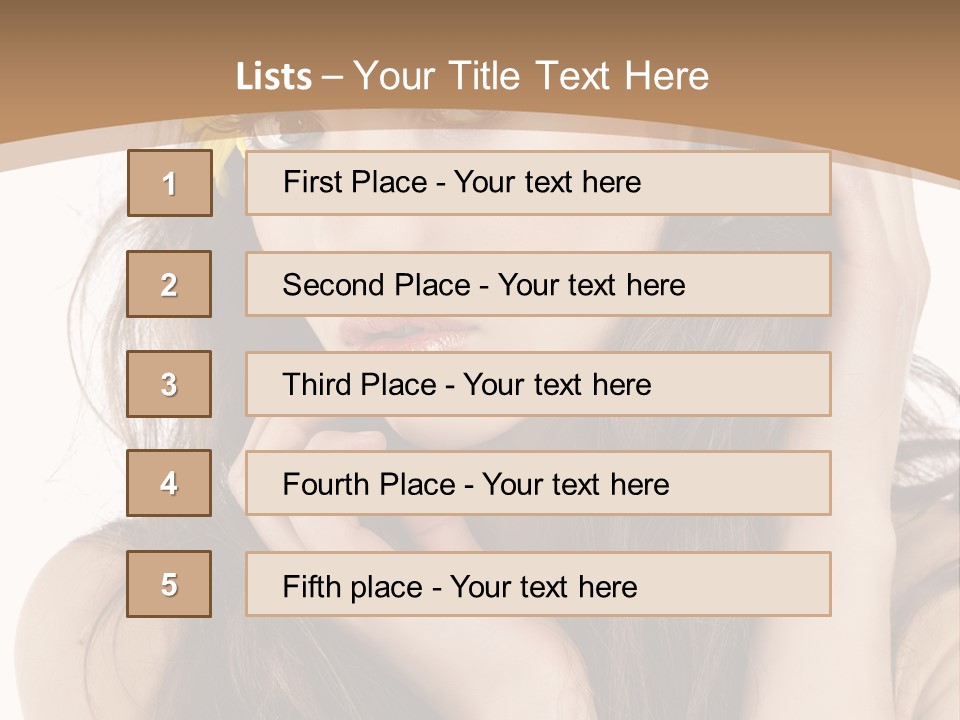Click the words 'Your text here' in Second Place bar
Screen dimensions: 960x720
591,285
